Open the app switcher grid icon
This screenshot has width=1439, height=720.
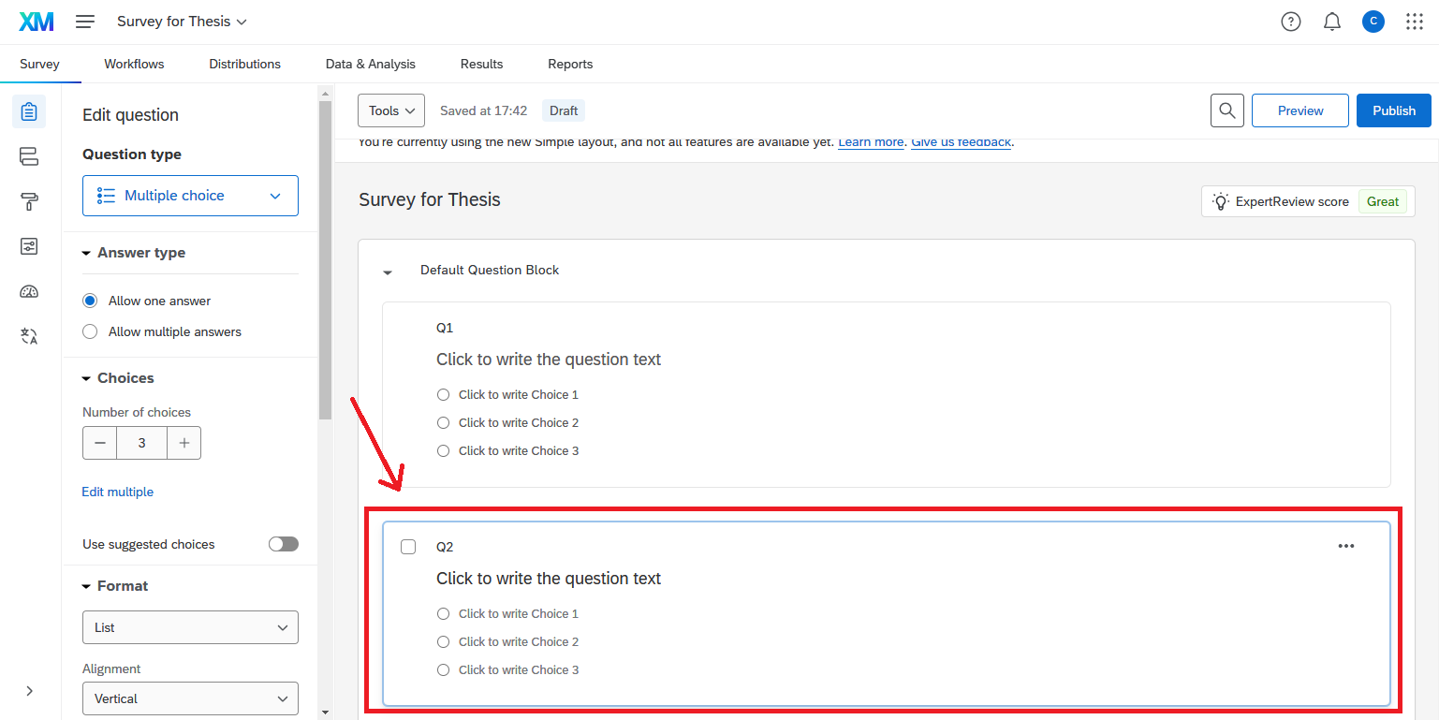click(1414, 21)
